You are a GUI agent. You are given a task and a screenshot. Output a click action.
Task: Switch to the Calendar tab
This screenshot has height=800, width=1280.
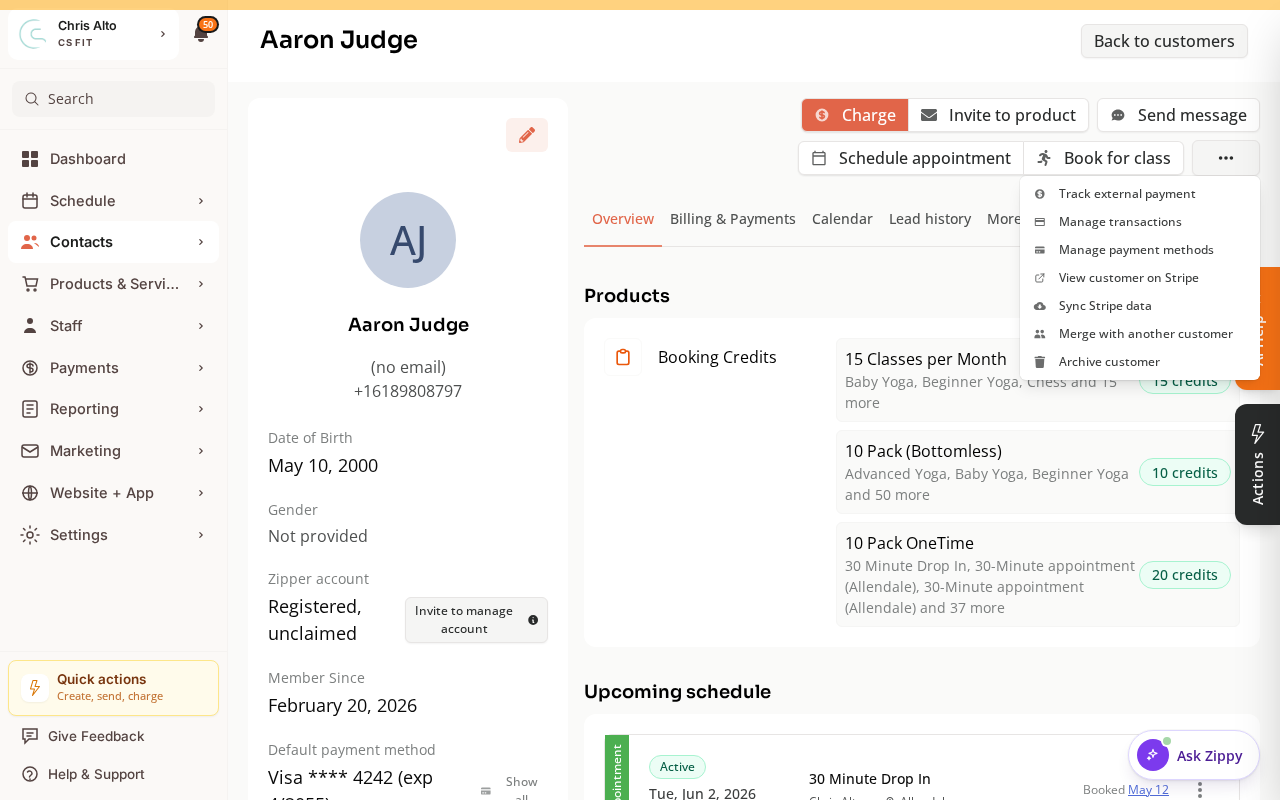point(842,219)
